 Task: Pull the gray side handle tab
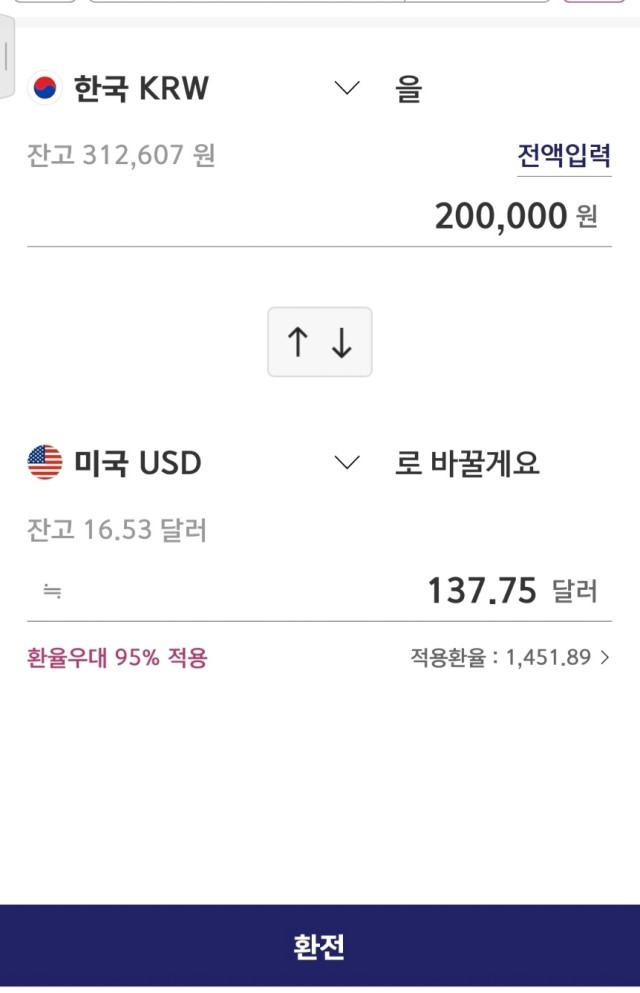(6, 57)
